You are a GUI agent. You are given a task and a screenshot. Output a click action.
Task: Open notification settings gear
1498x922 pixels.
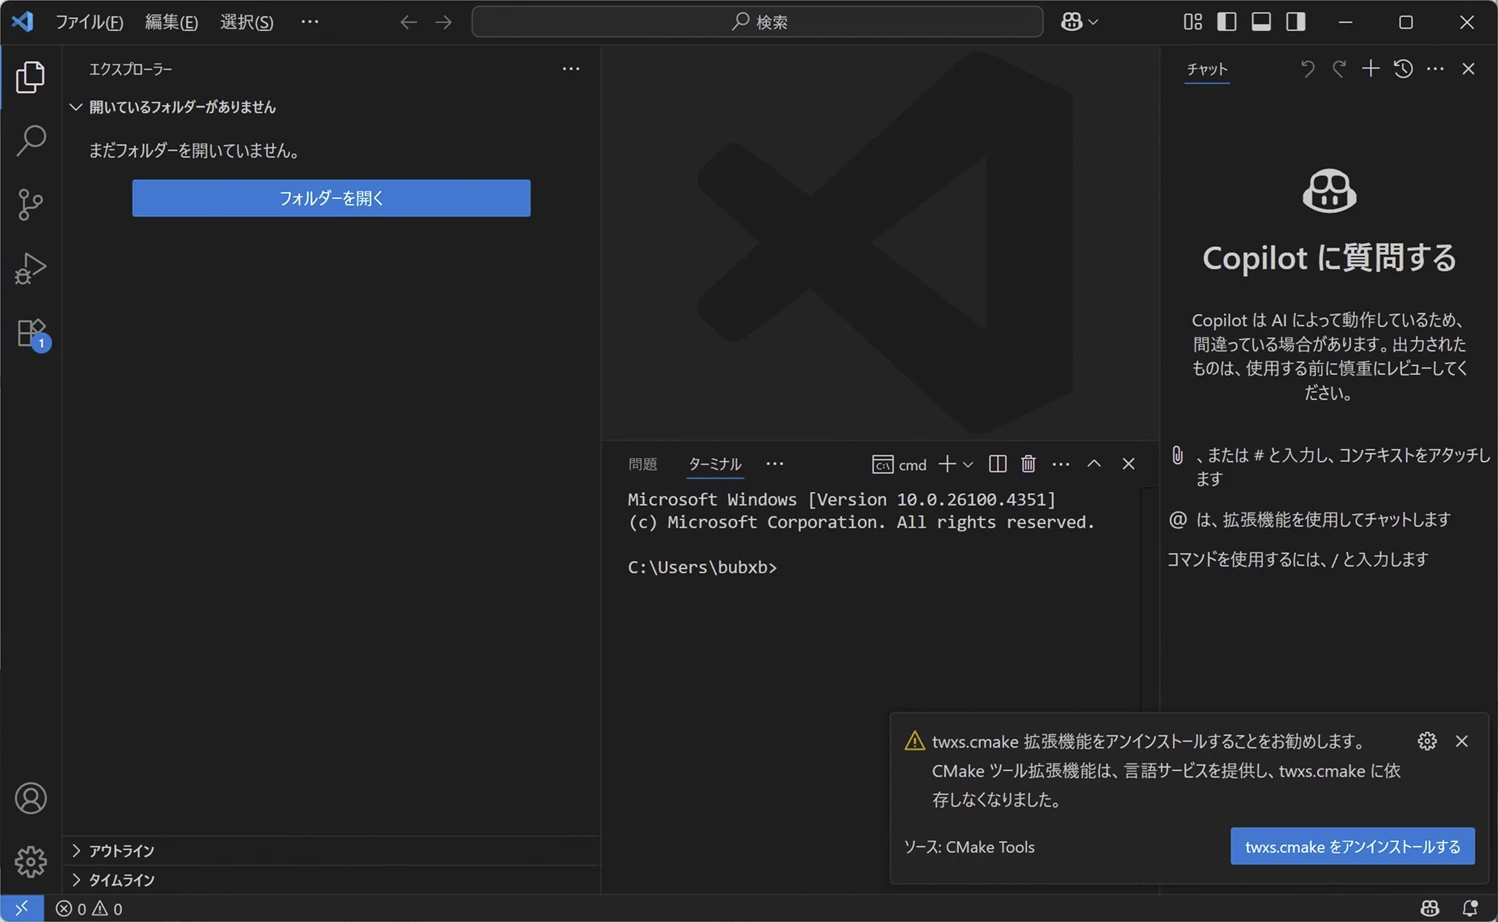pos(1427,741)
